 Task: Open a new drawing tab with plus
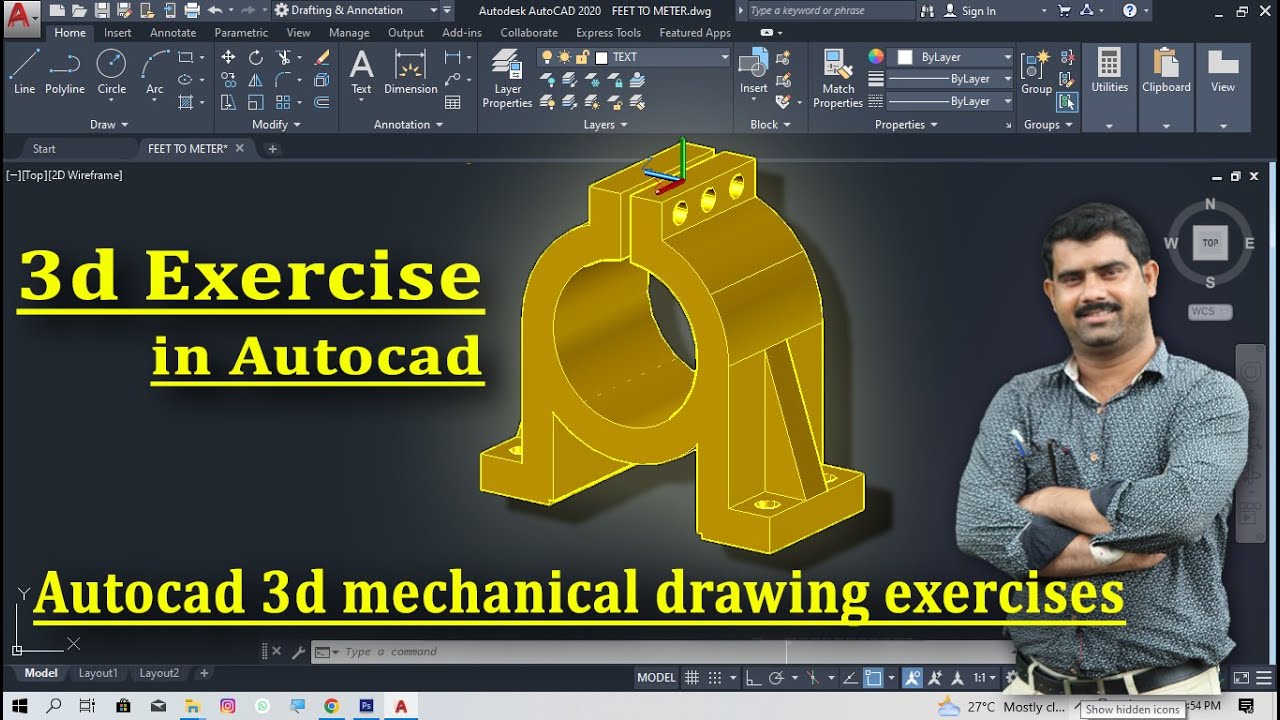coord(272,149)
